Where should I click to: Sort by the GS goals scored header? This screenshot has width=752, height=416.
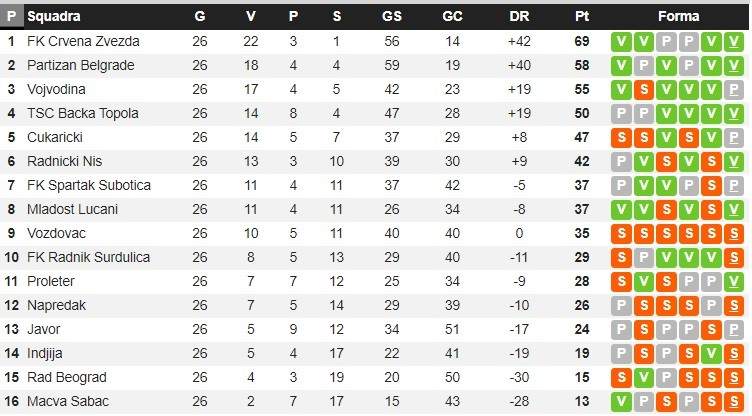[391, 16]
